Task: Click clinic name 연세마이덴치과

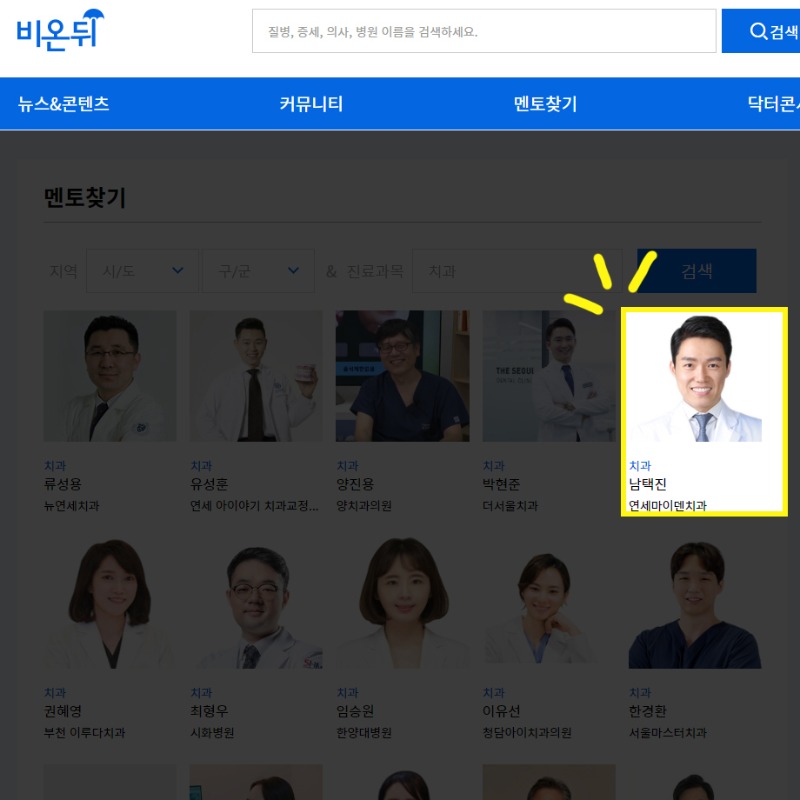Action: point(667,506)
